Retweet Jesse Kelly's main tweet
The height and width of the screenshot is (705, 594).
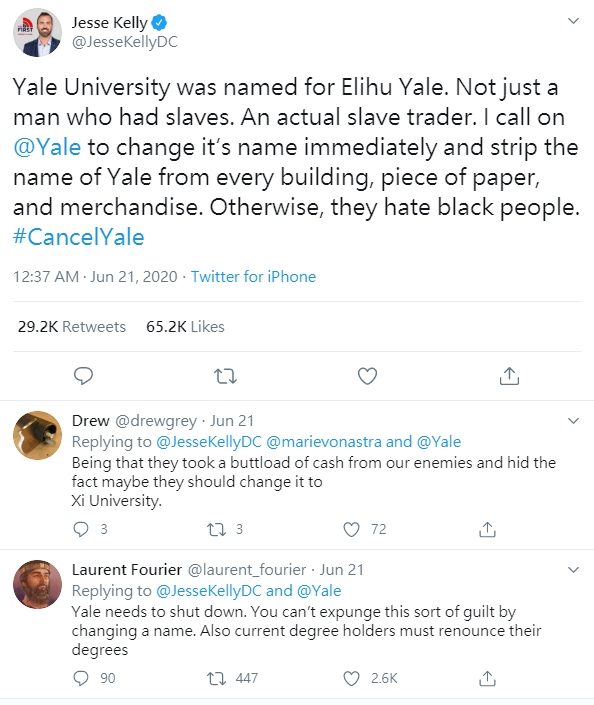pos(225,376)
